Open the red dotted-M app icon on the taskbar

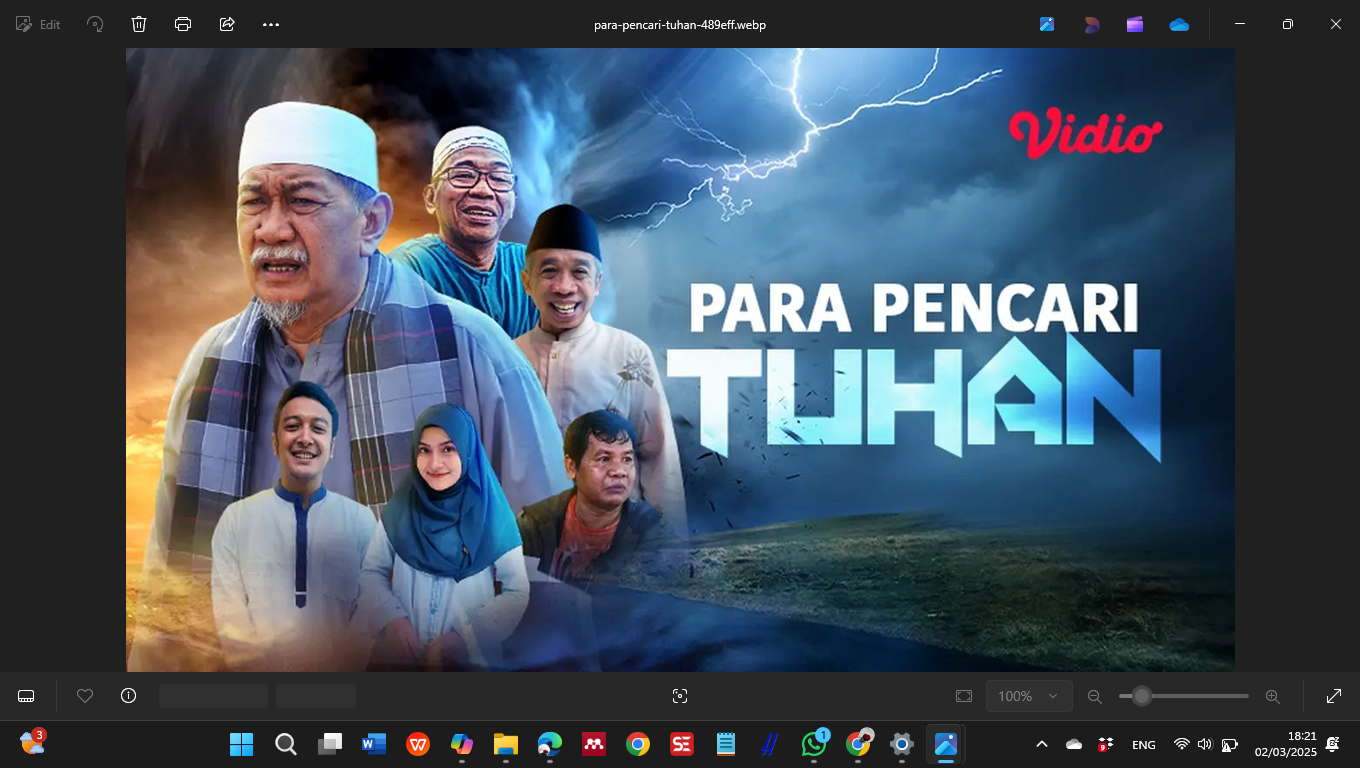click(x=593, y=744)
